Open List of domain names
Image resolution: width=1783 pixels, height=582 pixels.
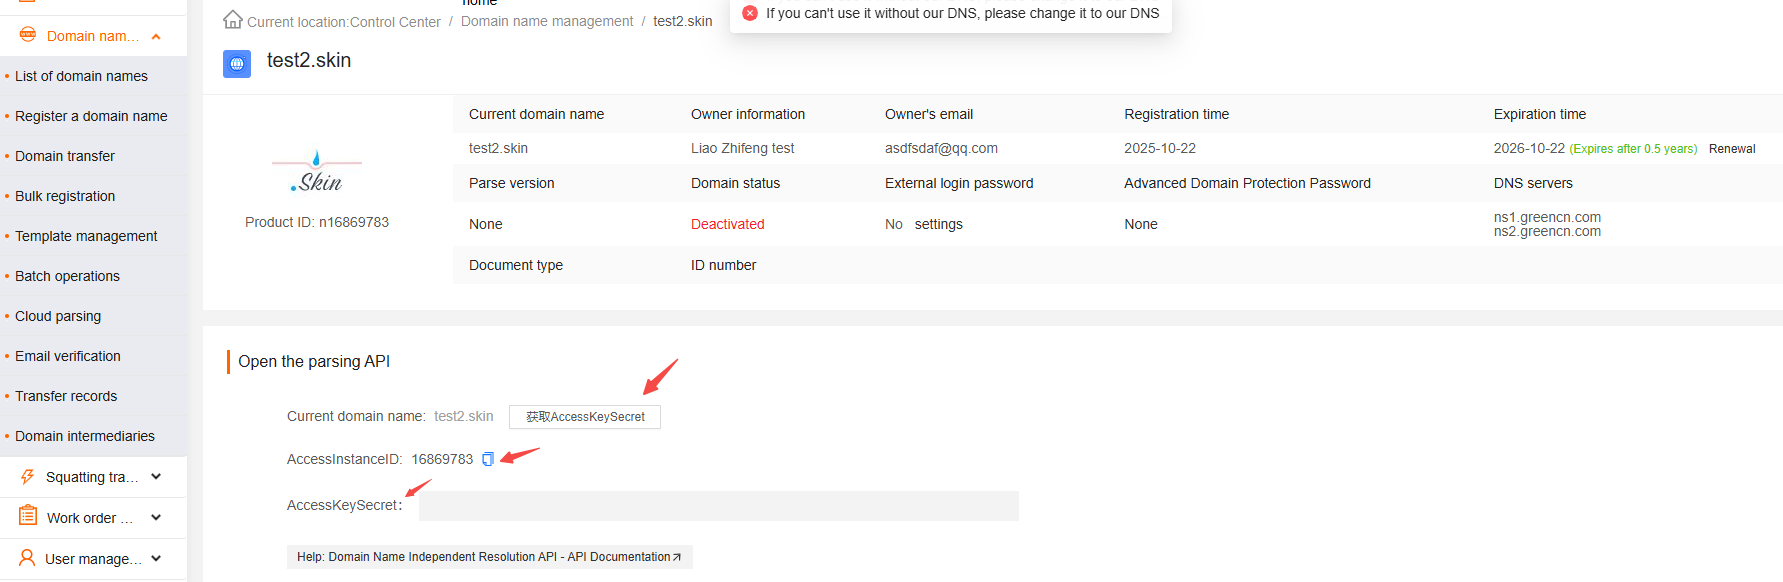point(81,76)
